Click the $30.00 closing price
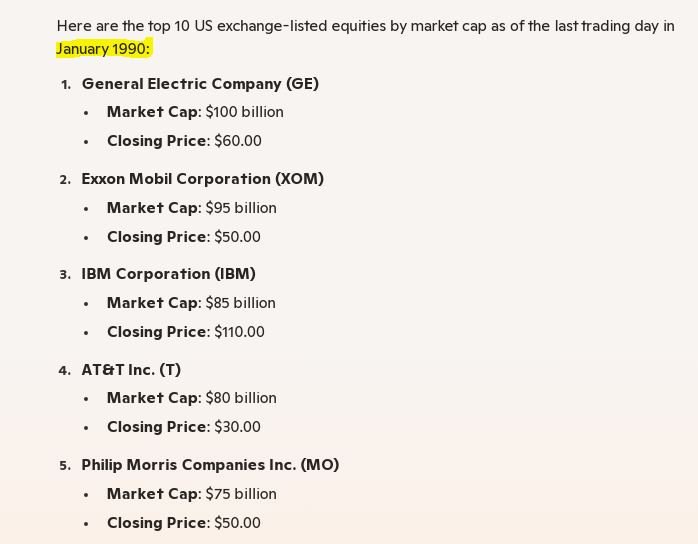This screenshot has height=544, width=698. pos(237,427)
